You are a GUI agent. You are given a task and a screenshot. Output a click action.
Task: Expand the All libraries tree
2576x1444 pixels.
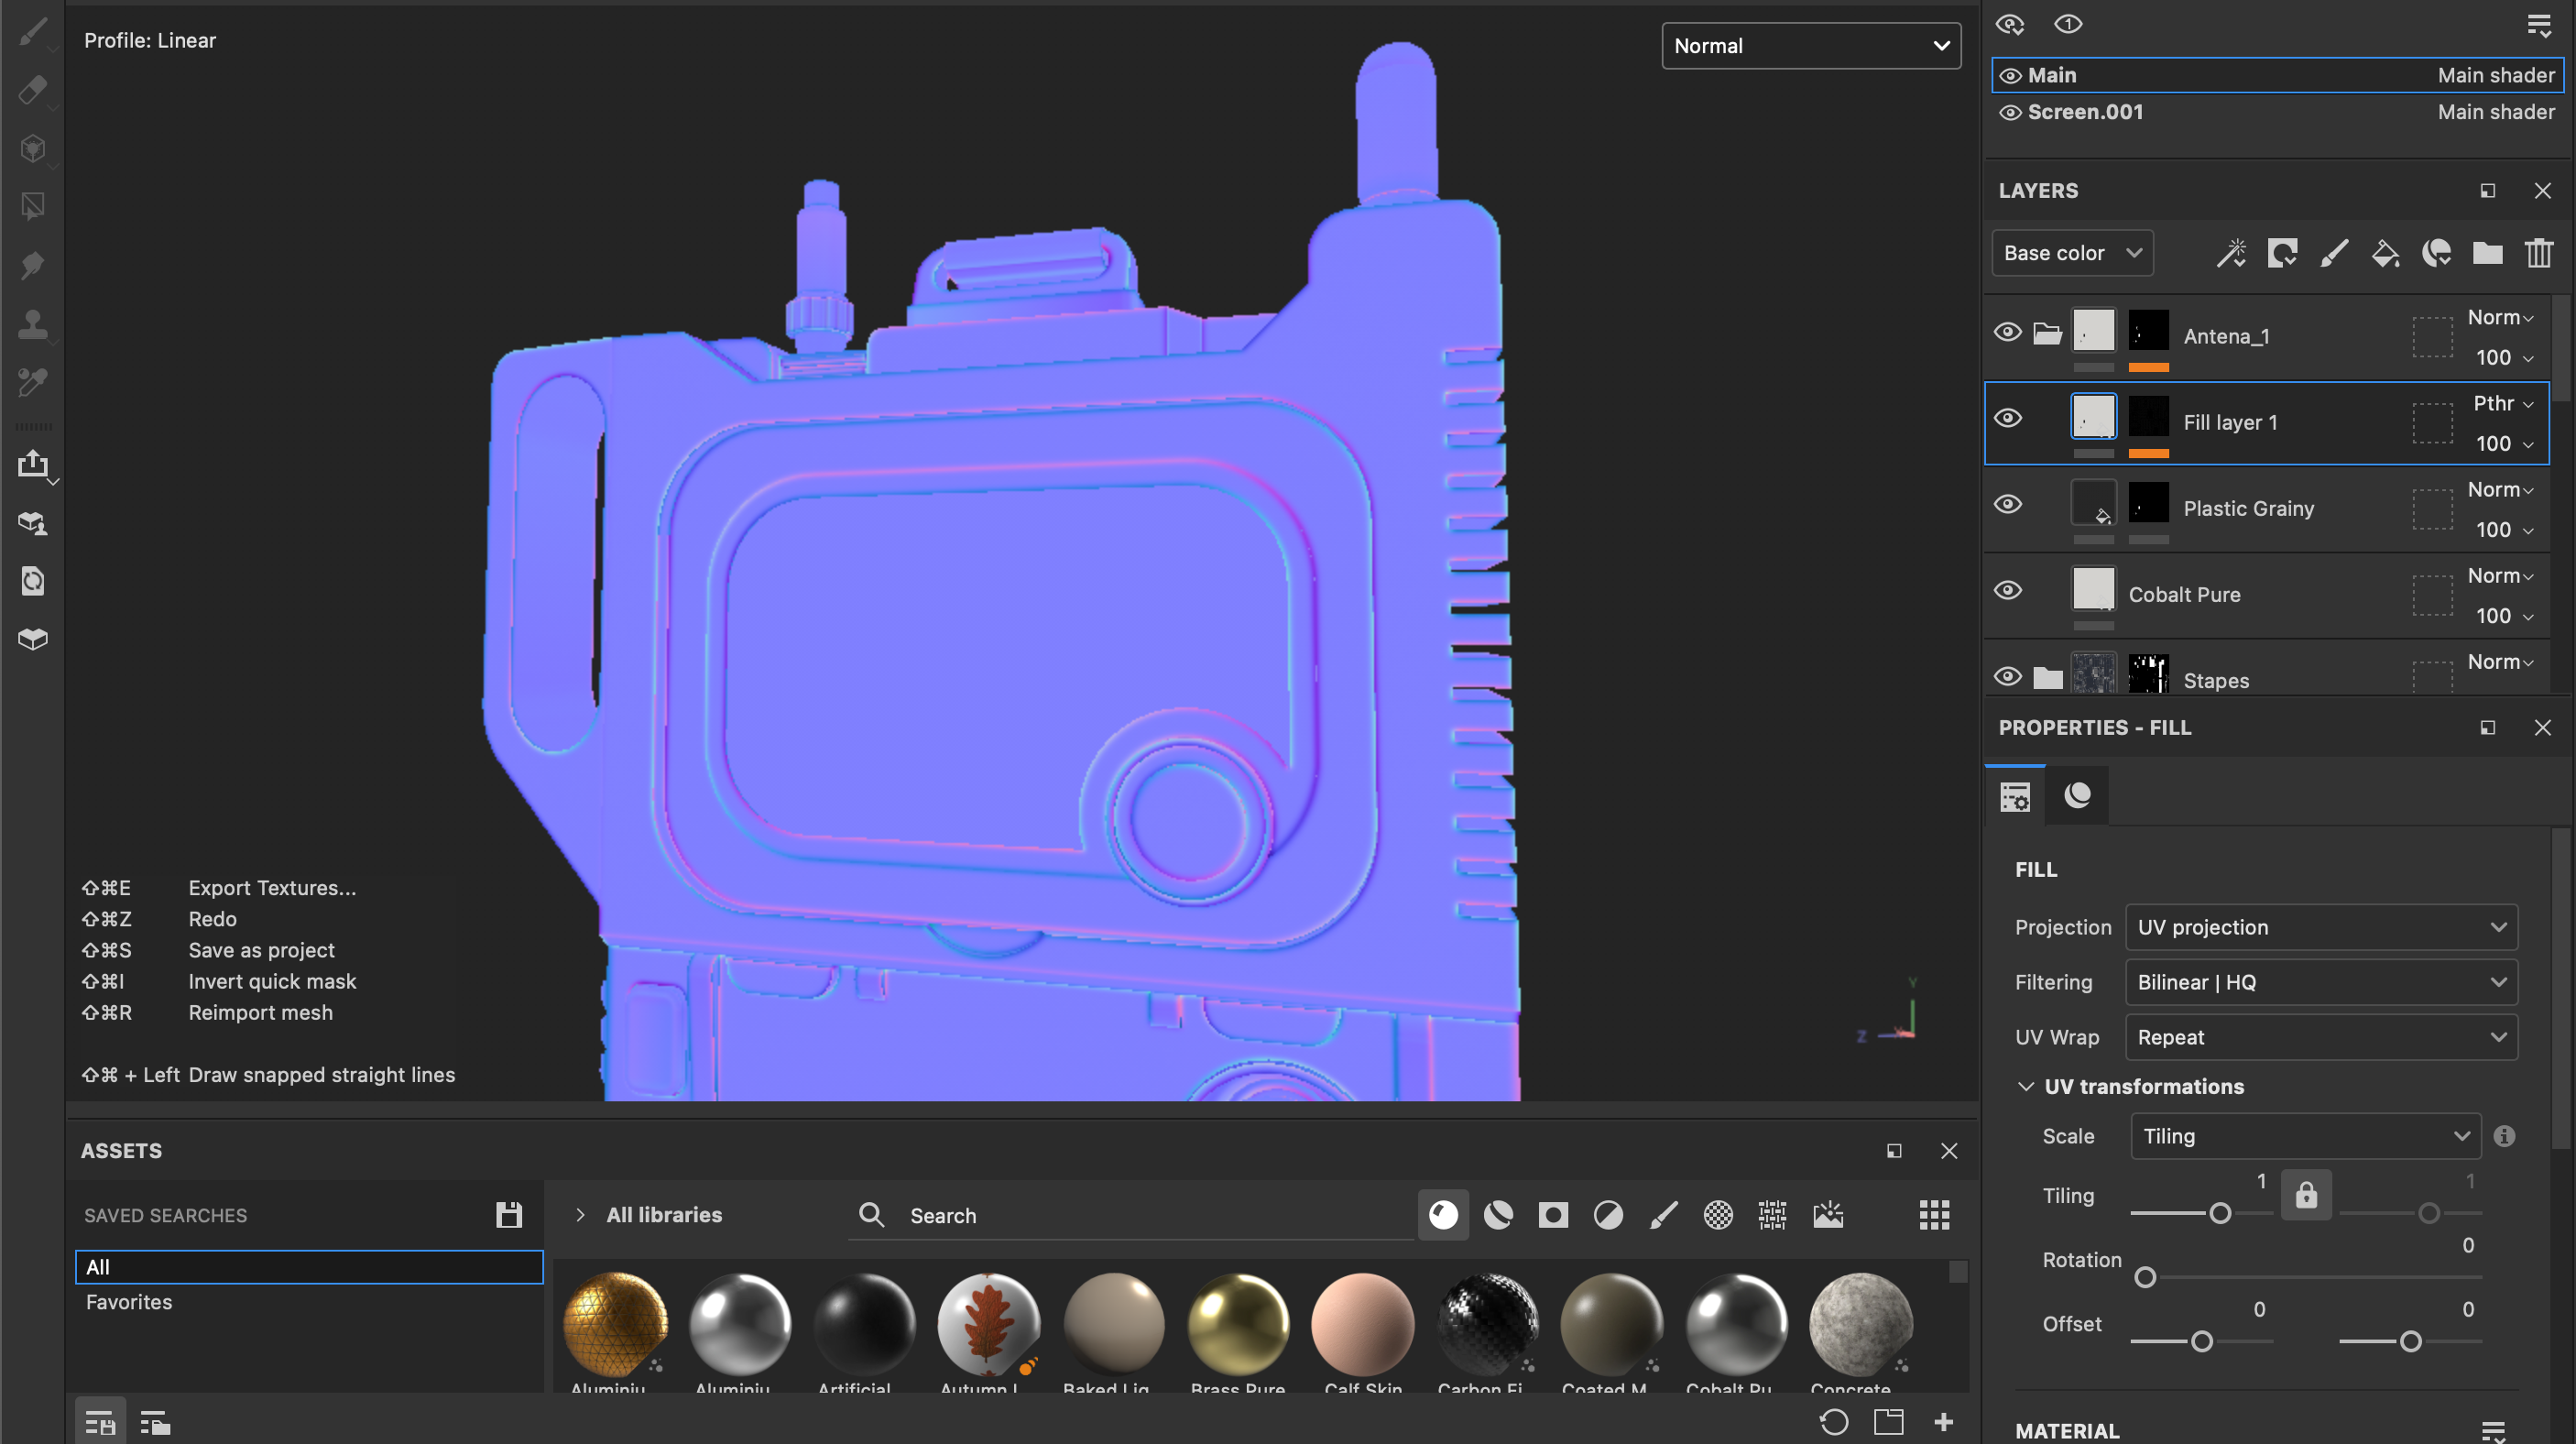tap(580, 1215)
